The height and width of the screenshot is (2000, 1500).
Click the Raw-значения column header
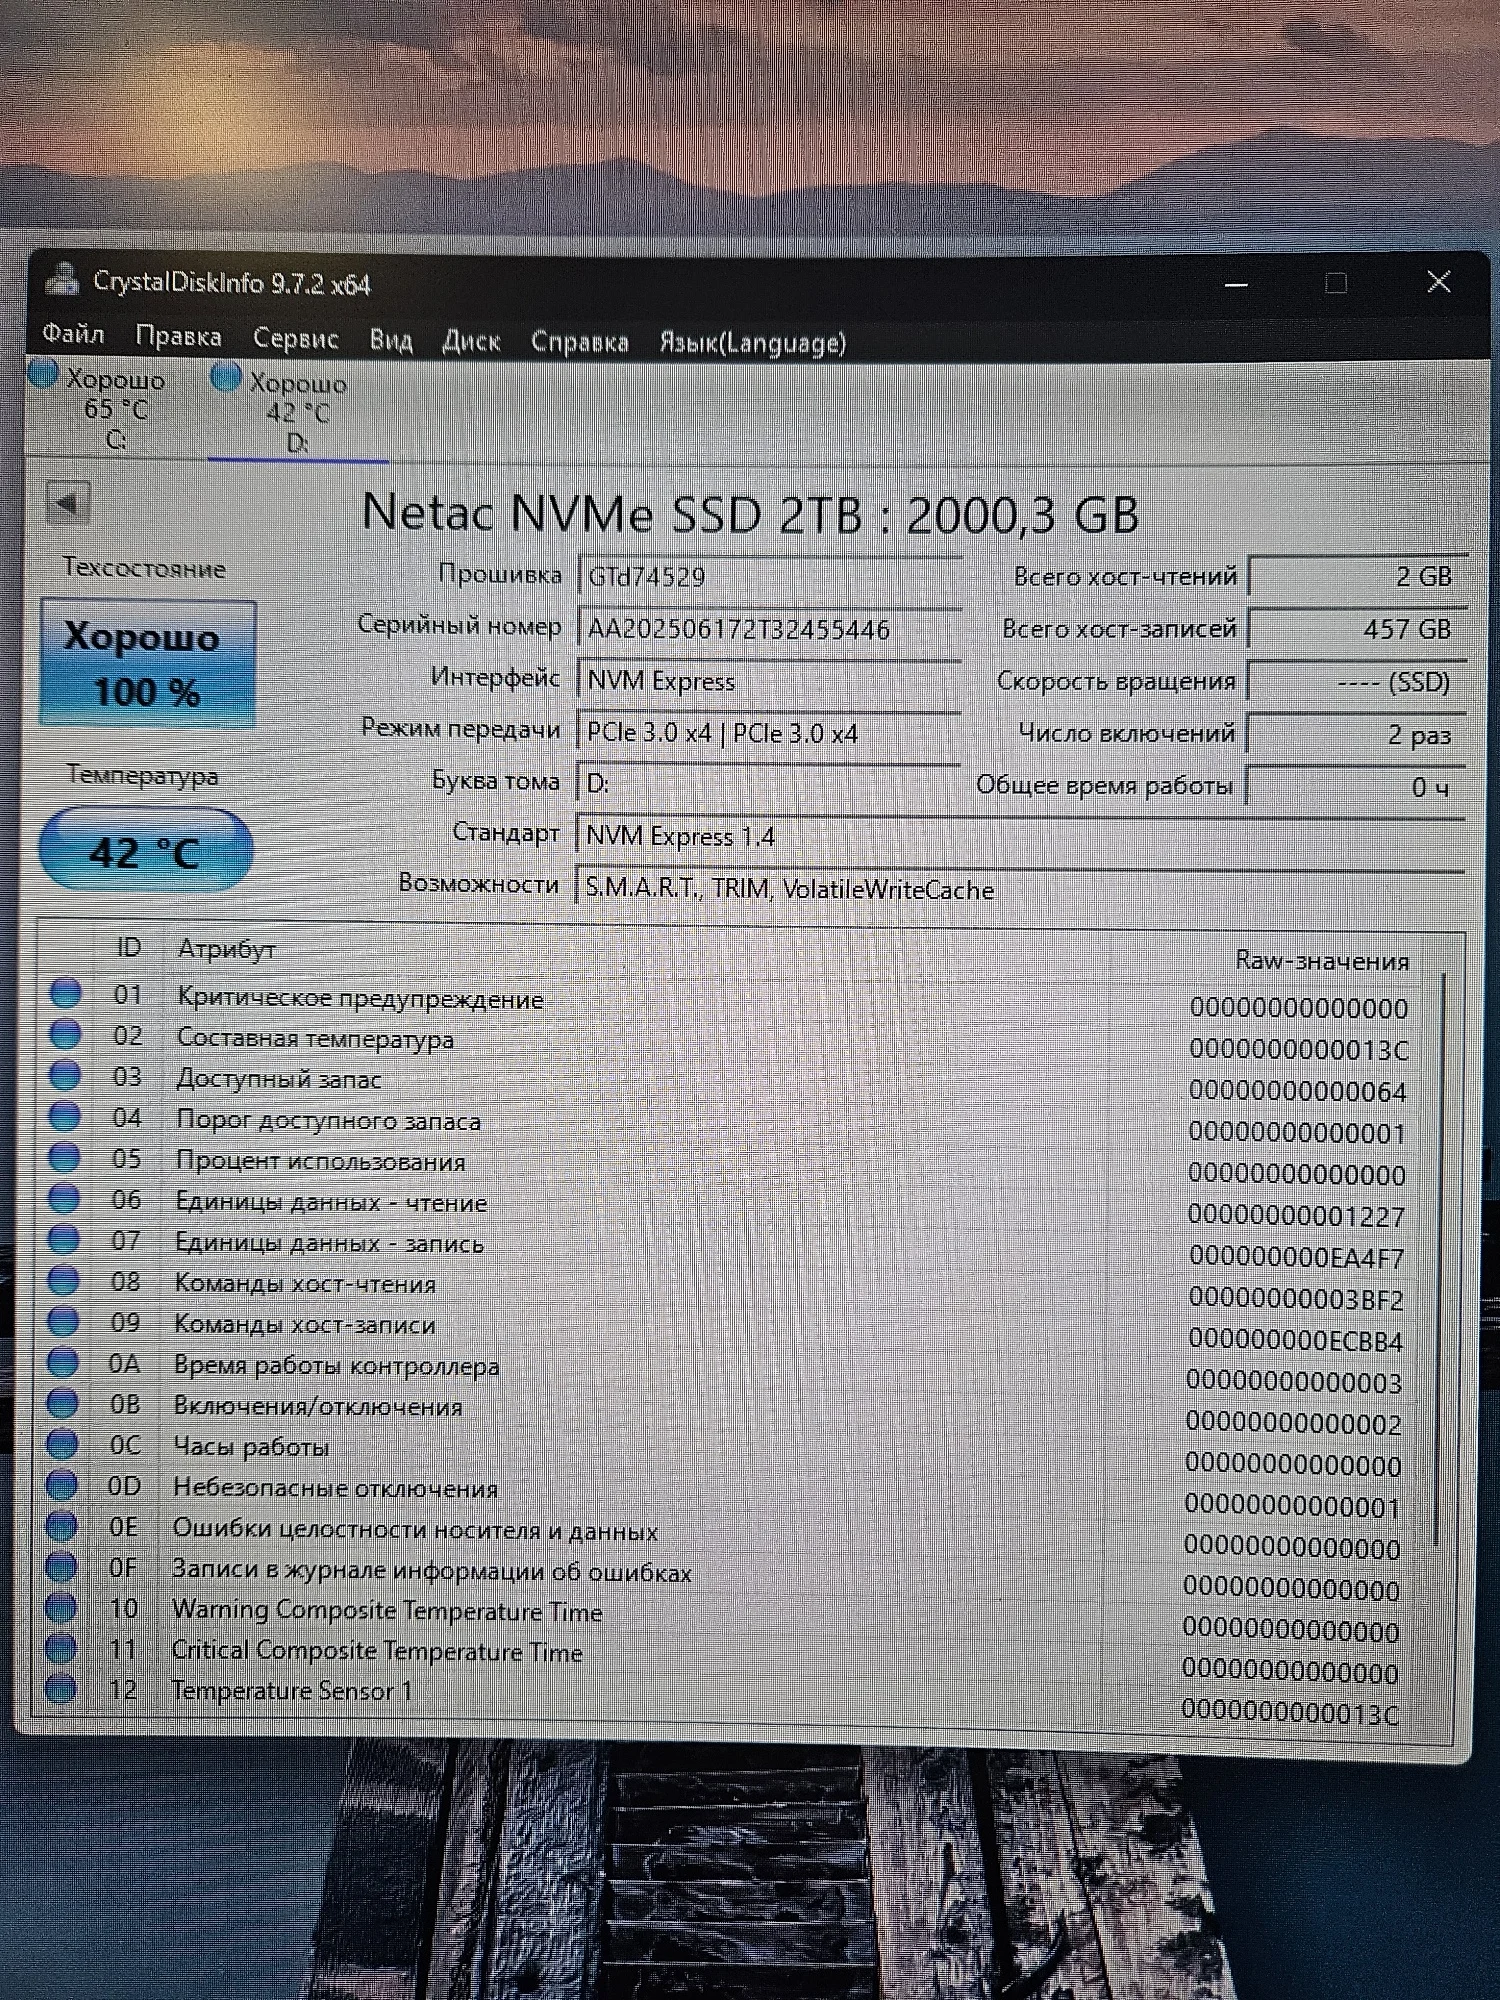pos(1322,960)
